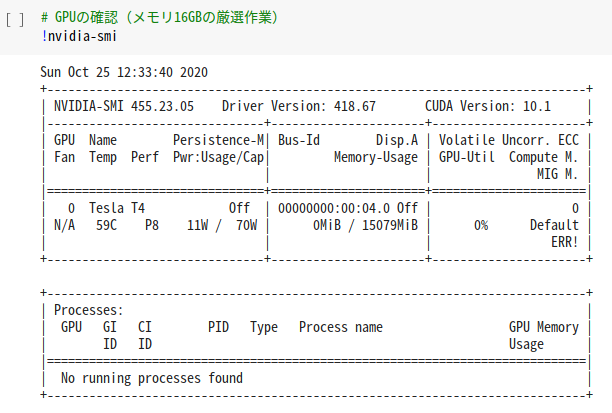Select the performance state 'P8'
This screenshot has width=612, height=413.
pos(152,225)
